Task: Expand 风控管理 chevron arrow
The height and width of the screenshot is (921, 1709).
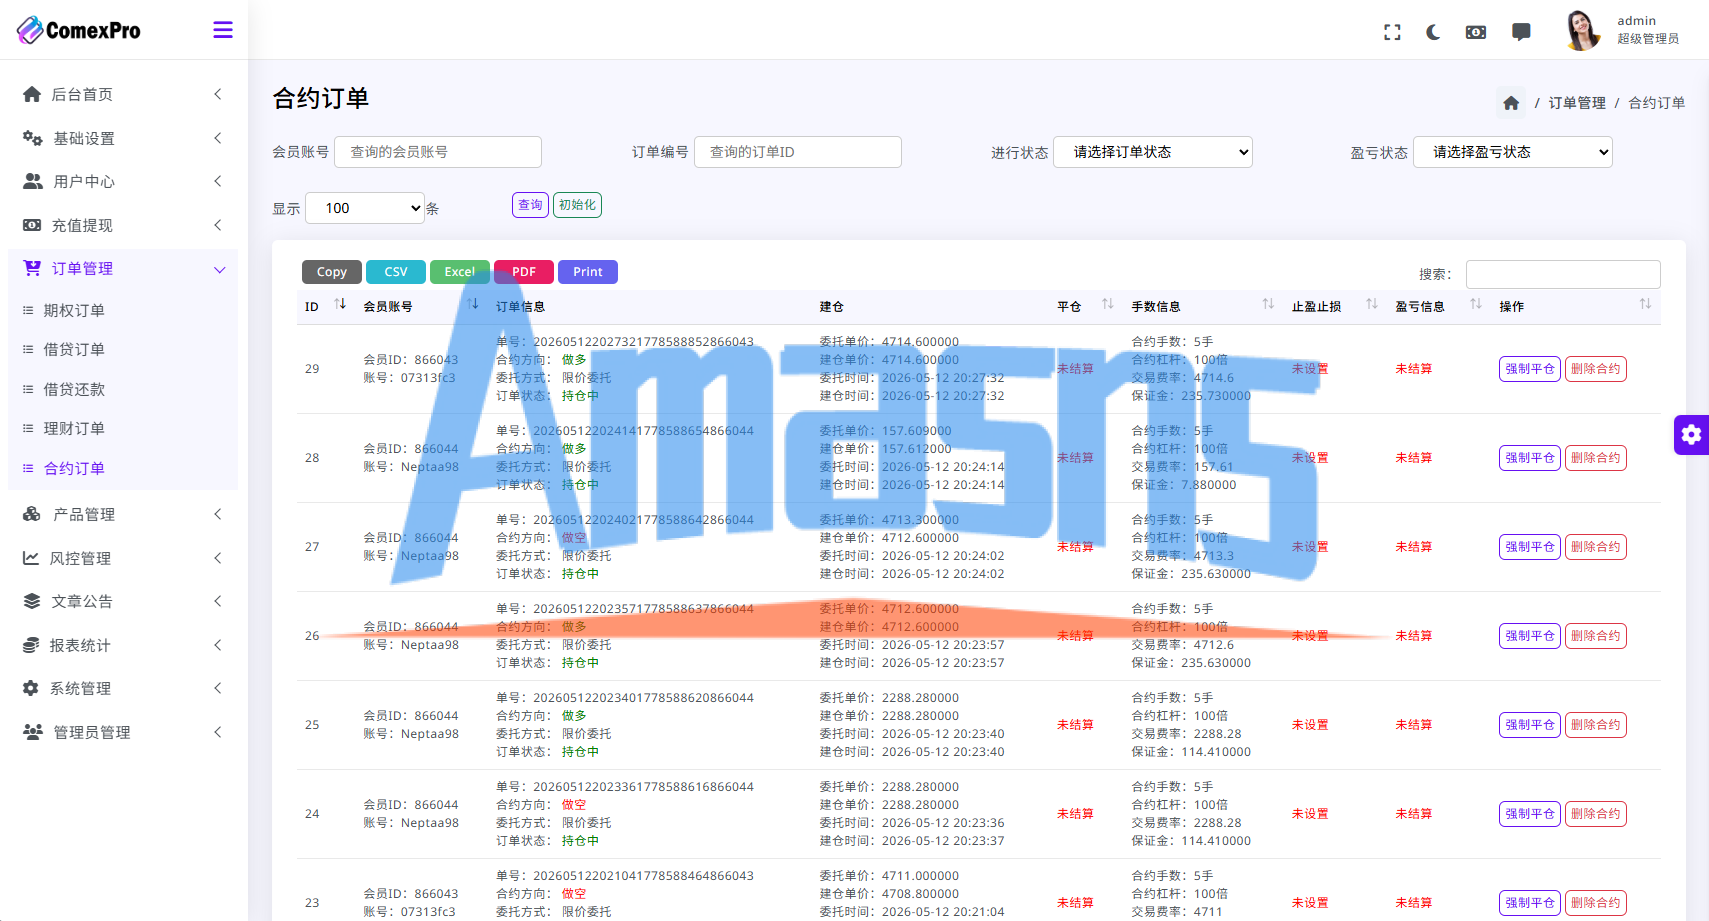Action: tap(218, 558)
